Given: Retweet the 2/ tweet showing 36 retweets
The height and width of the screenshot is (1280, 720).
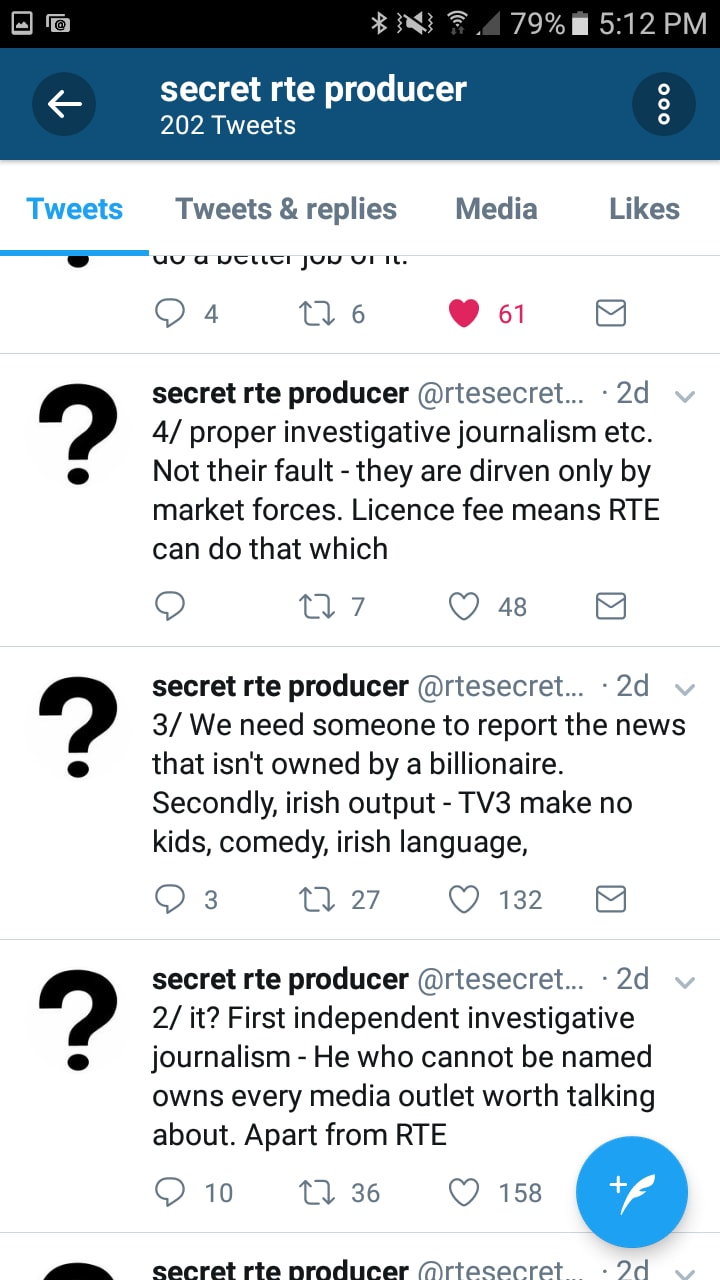Looking at the screenshot, I should point(317,1192).
